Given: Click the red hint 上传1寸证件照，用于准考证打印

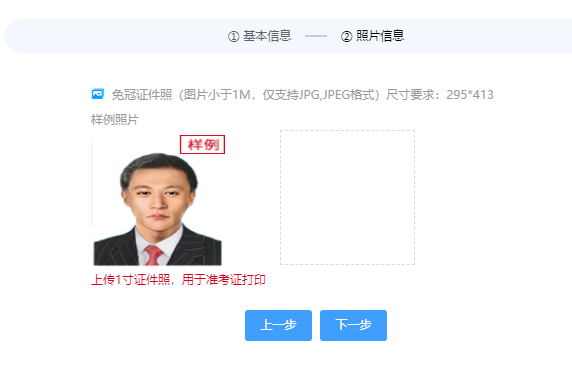Looking at the screenshot, I should [x=178, y=280].
